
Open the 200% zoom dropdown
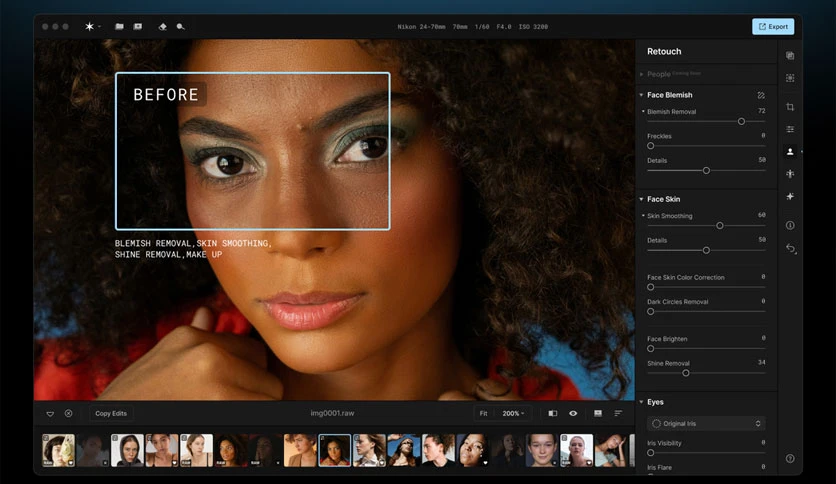click(513, 413)
